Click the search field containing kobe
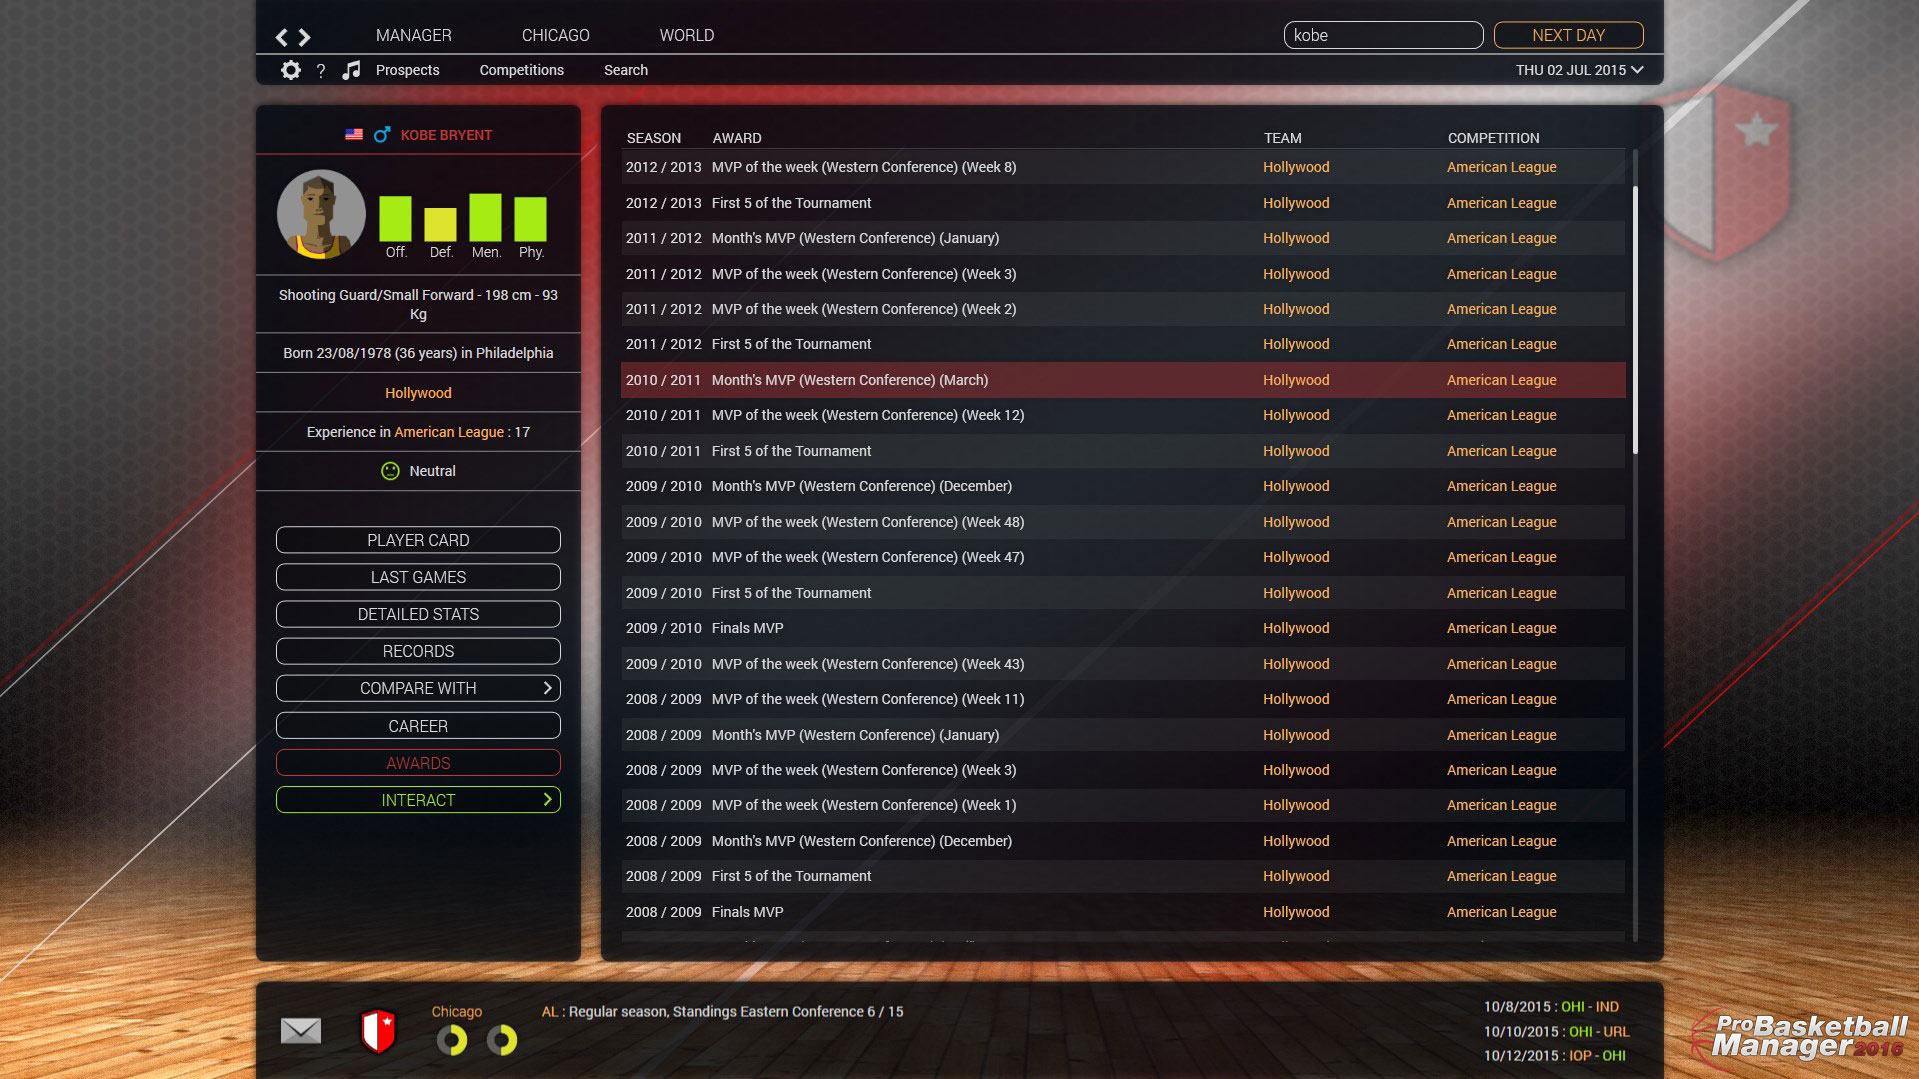 click(x=1382, y=35)
